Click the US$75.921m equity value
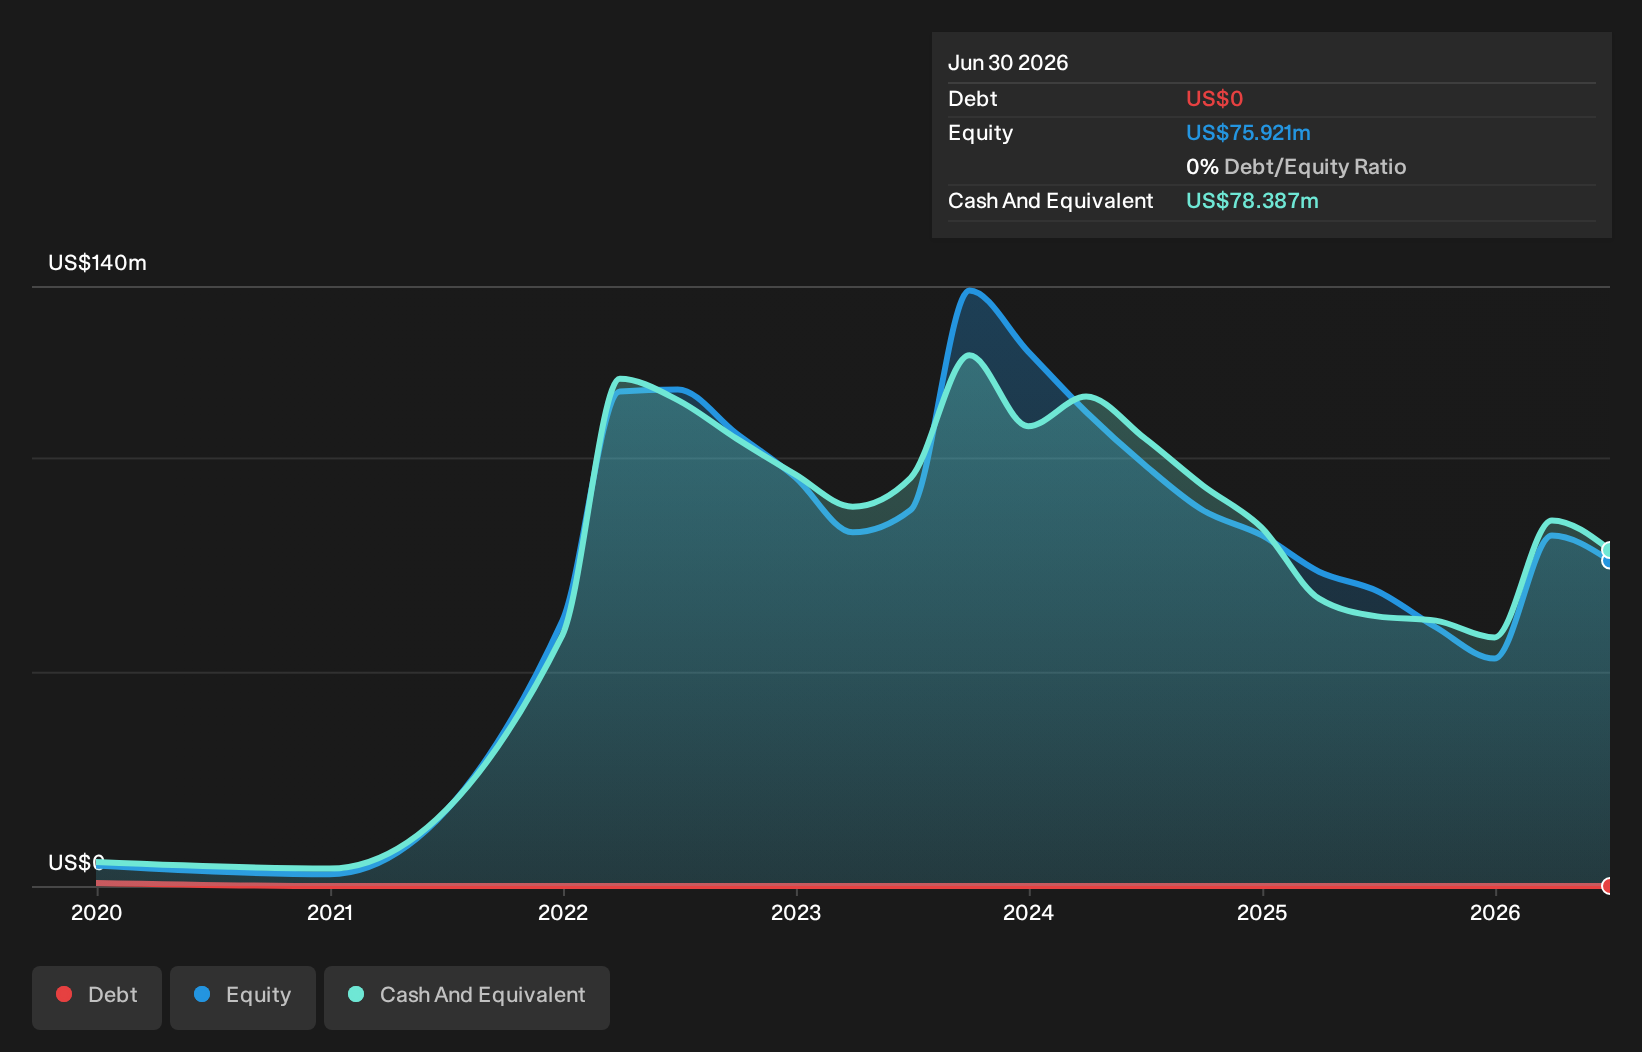Screen dimensions: 1642x1052 tap(1248, 133)
